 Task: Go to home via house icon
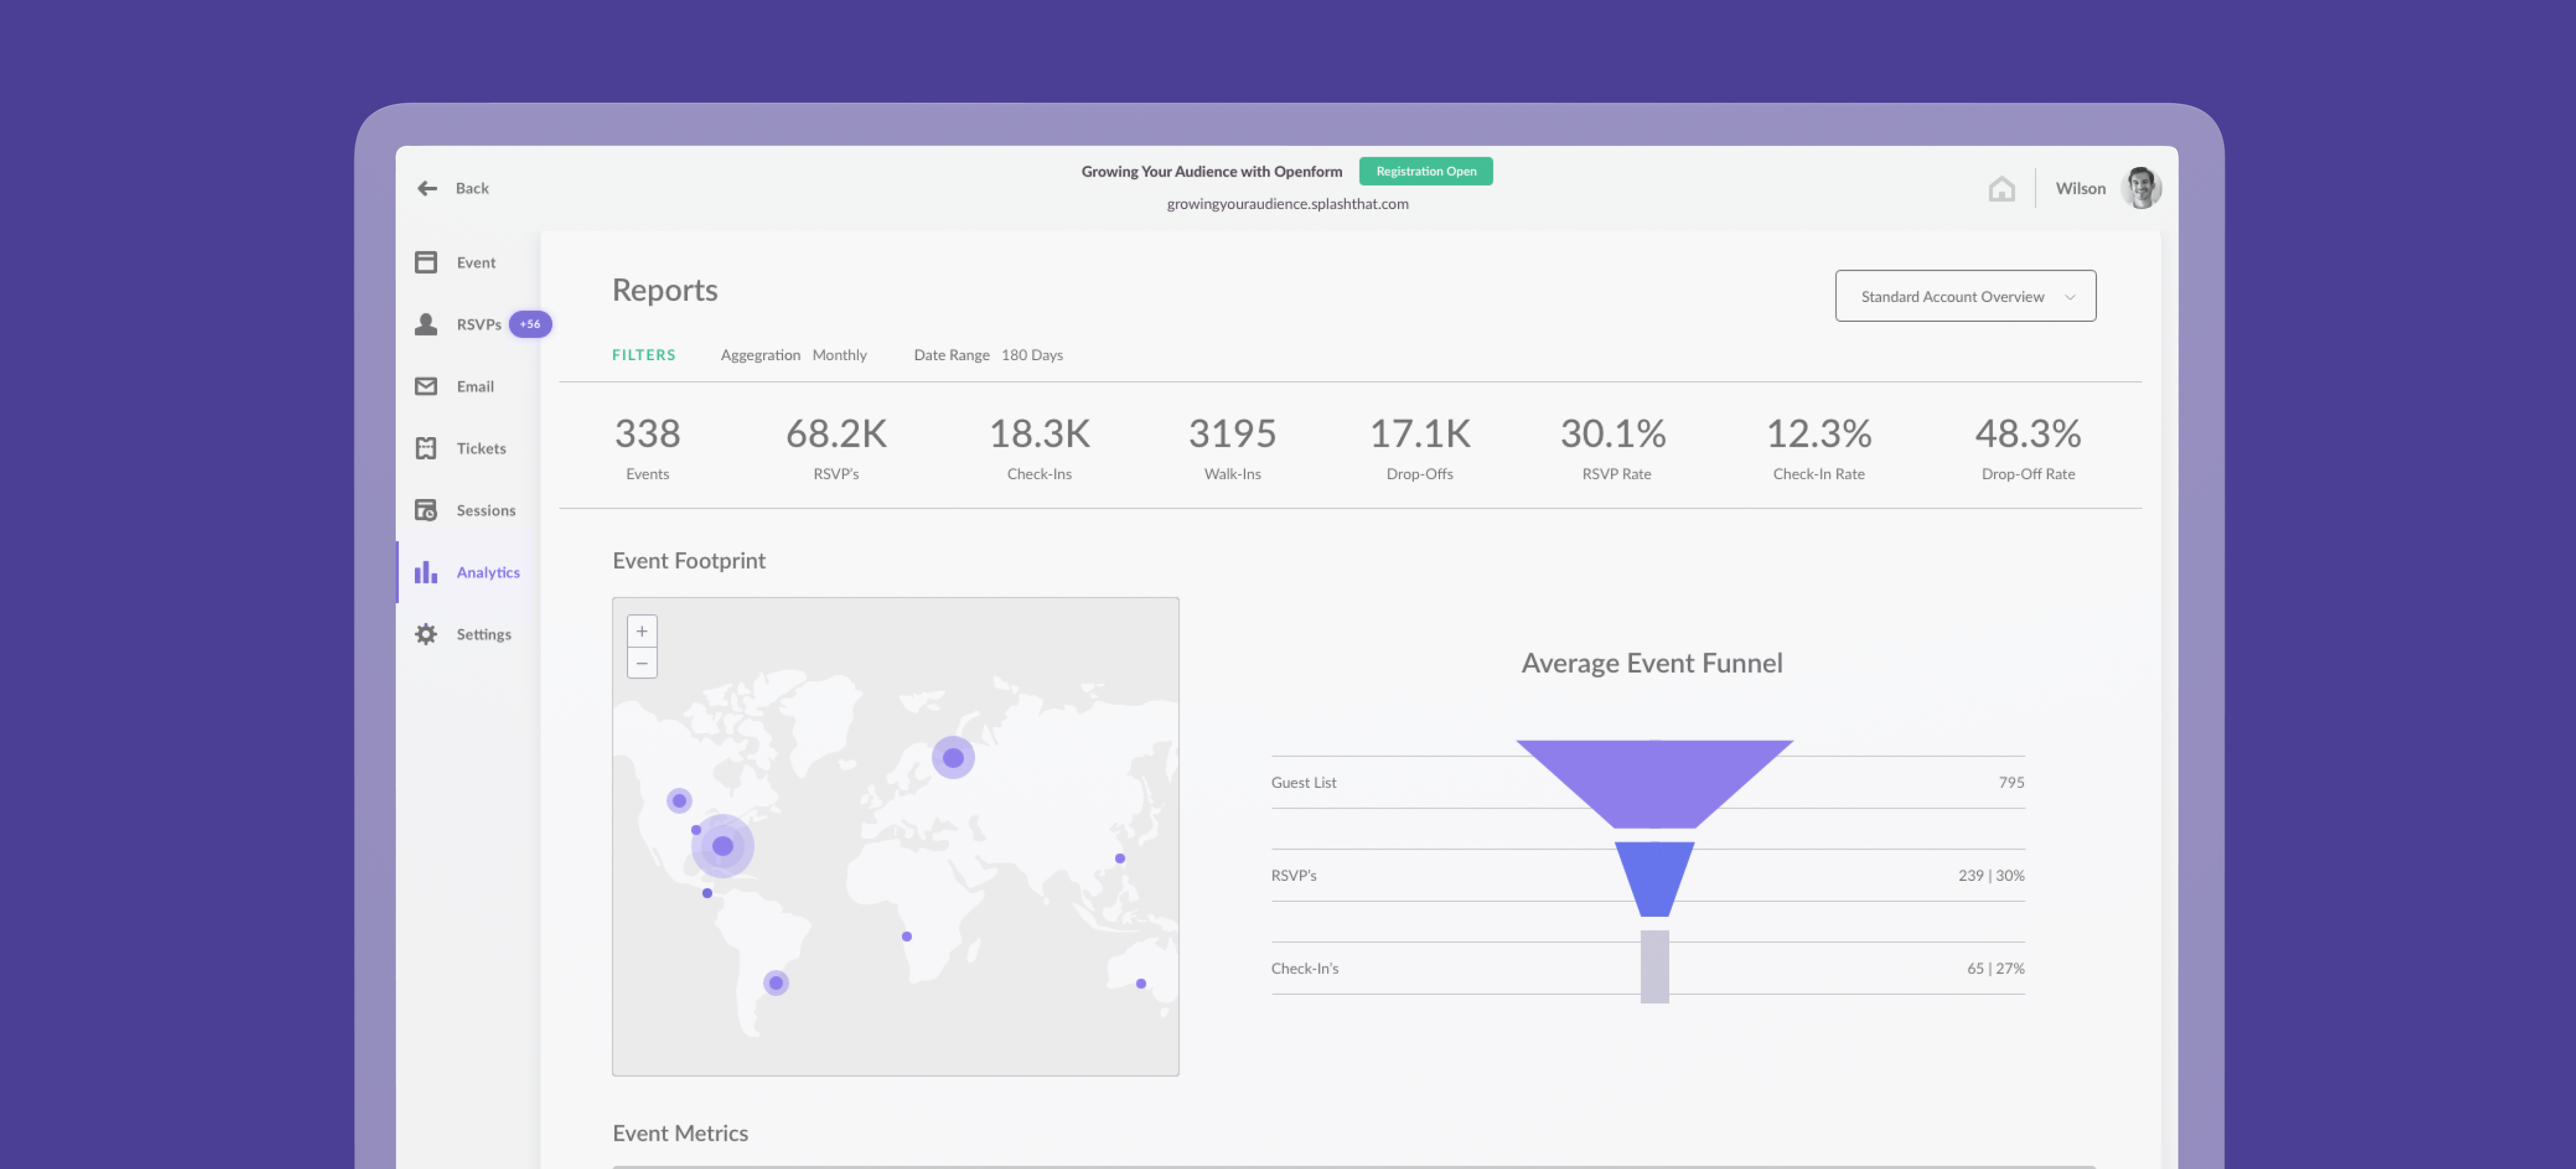click(x=2001, y=188)
